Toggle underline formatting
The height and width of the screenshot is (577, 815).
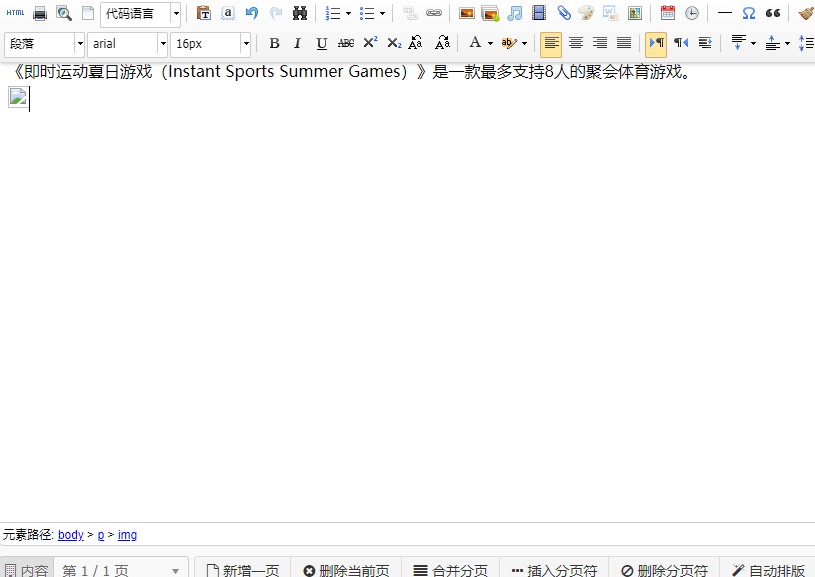322,44
